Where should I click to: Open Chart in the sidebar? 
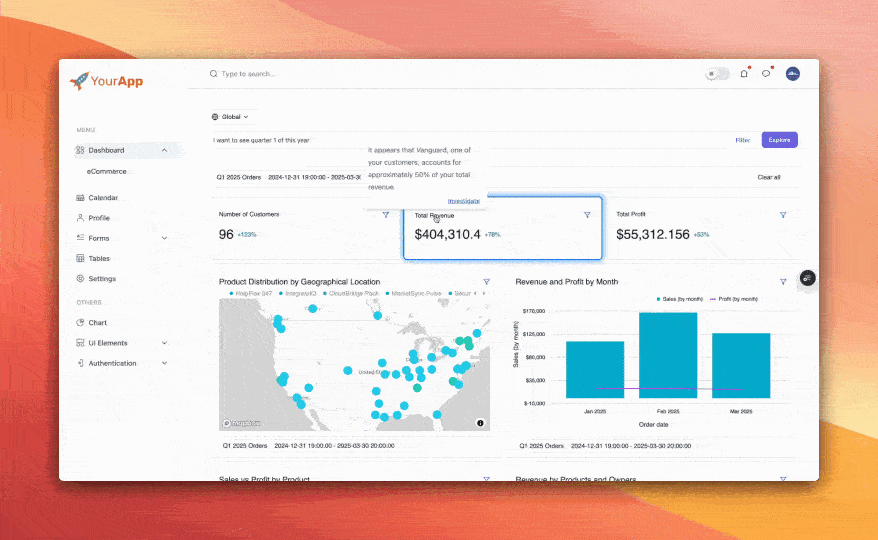coord(97,323)
